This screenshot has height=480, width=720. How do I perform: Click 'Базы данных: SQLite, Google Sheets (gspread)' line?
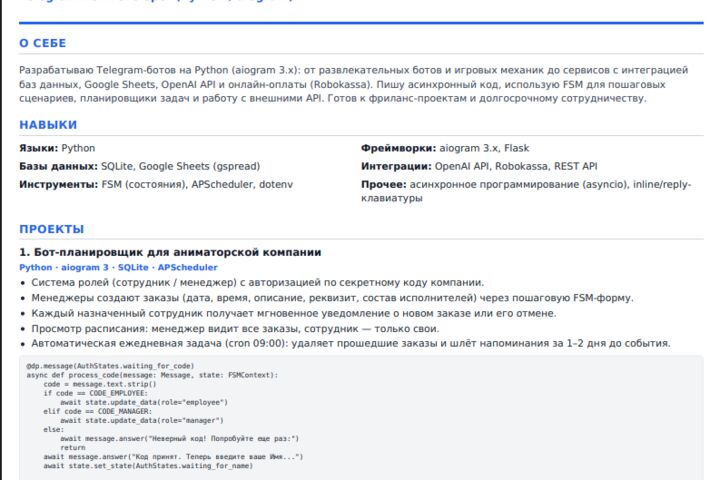pos(140,166)
